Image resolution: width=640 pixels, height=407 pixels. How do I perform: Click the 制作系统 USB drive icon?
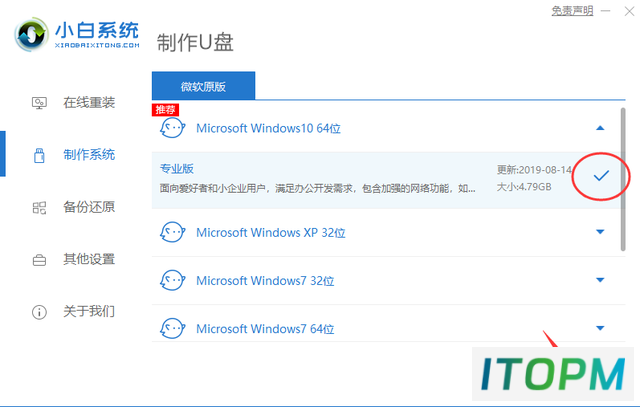(39, 155)
